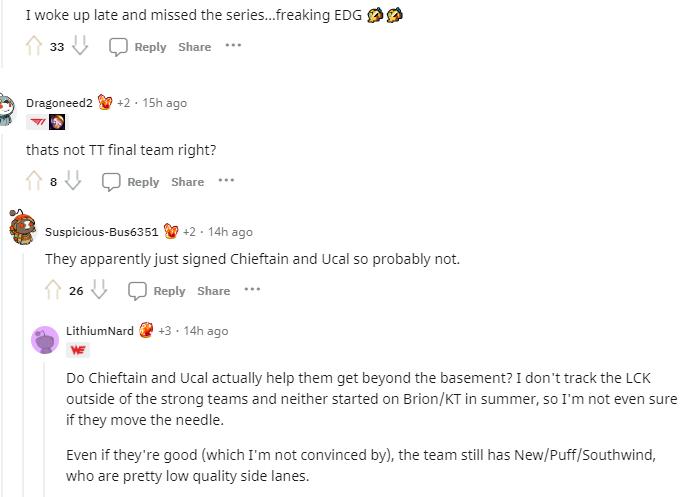The height and width of the screenshot is (497, 700).
Task: Open Suspicious-Bus6351's user profile
Action: point(101,232)
